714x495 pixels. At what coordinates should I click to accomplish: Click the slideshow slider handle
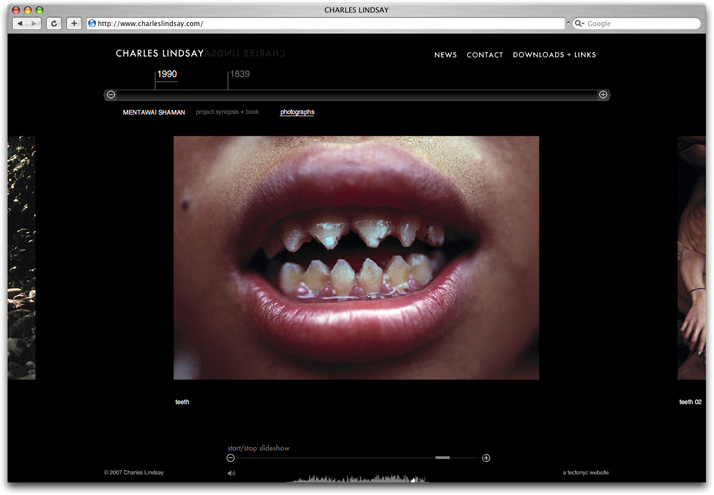pyautogui.click(x=442, y=458)
